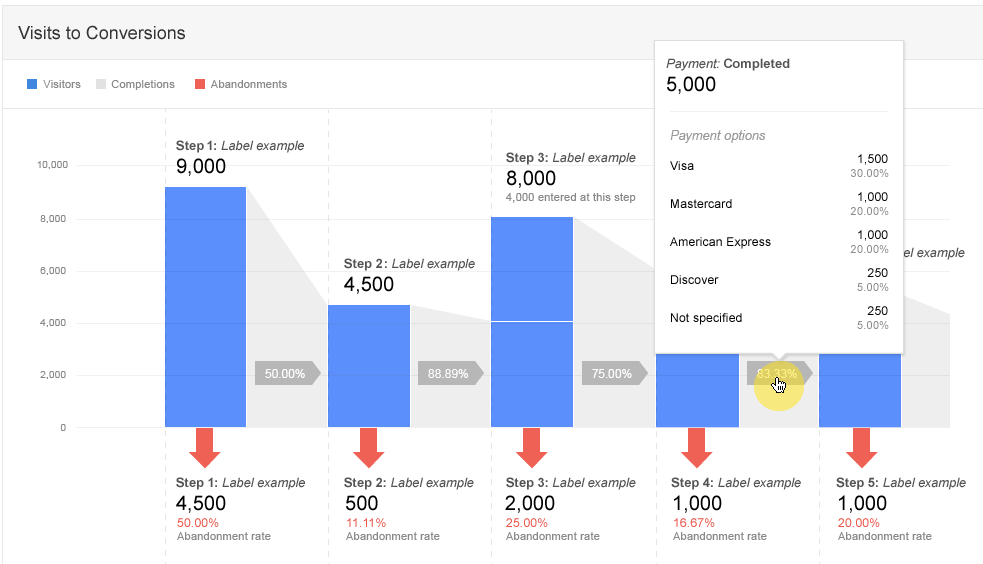Click the red 50.00% abandonment rate text
The height and width of the screenshot is (564, 983).
click(x=198, y=523)
